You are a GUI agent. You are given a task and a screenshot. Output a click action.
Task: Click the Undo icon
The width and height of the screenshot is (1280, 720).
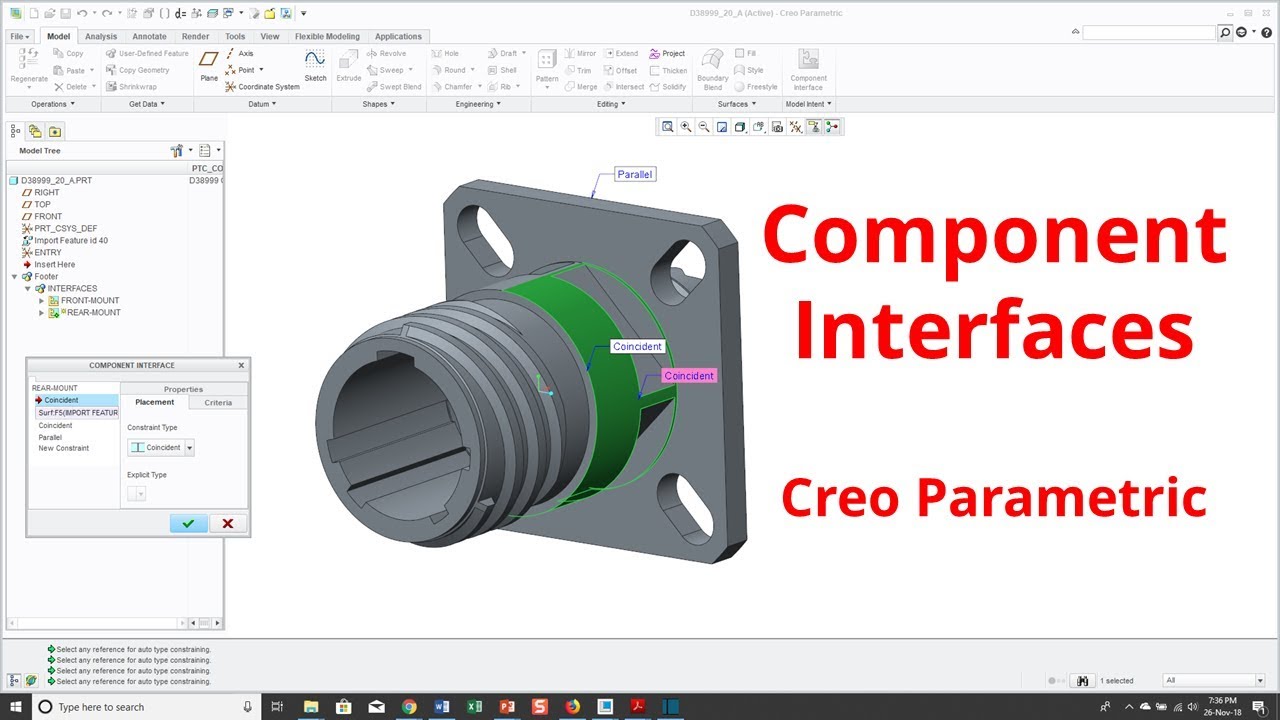coord(82,13)
